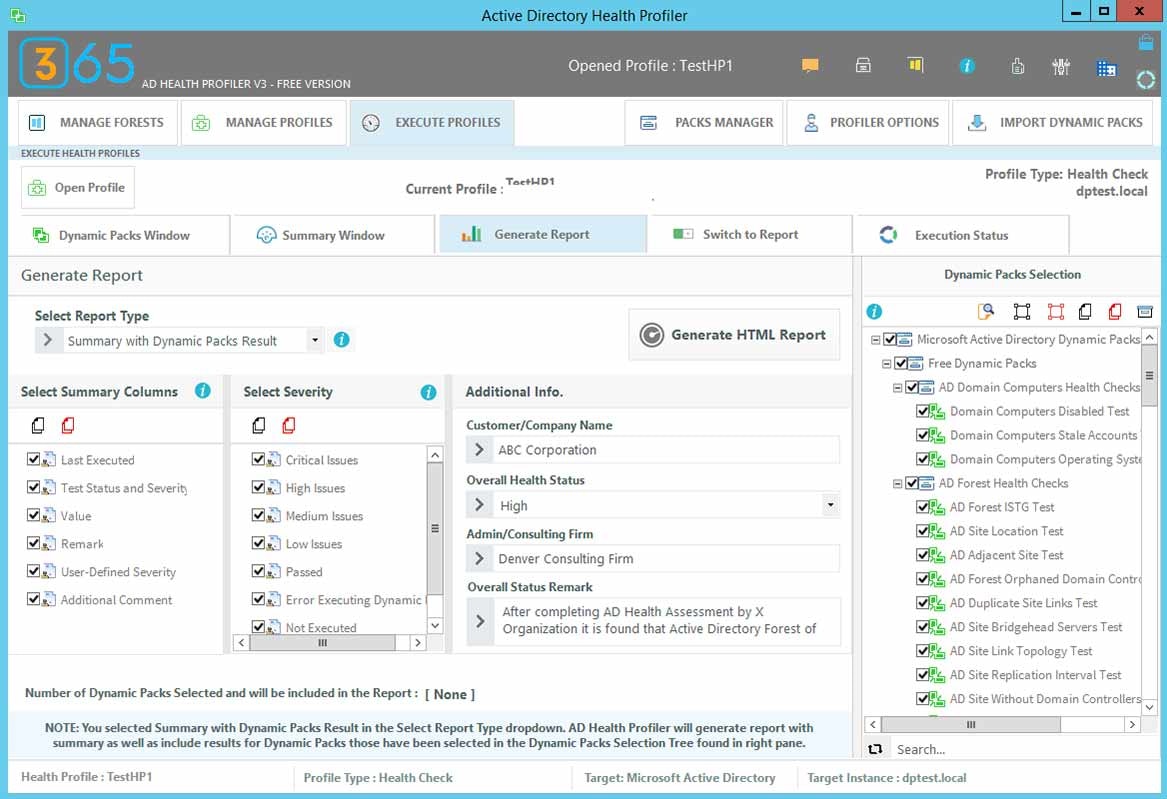This screenshot has height=799, width=1167.
Task: Click the yellow book icon in header
Action: pos(915,65)
